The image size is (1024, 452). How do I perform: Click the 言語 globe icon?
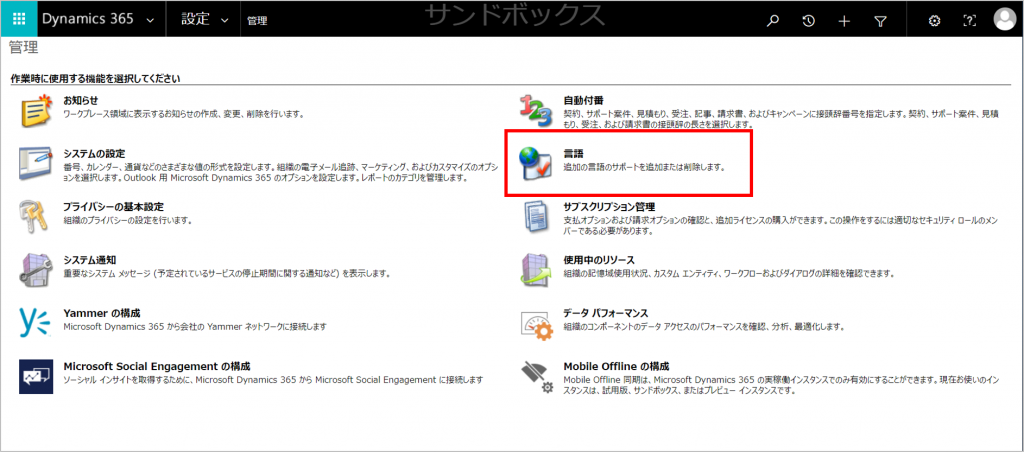click(535, 164)
